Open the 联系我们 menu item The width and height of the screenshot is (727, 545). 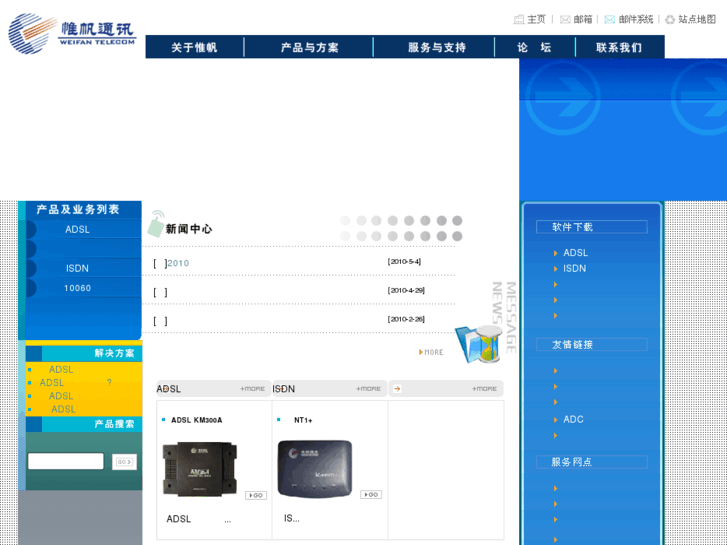click(x=619, y=47)
